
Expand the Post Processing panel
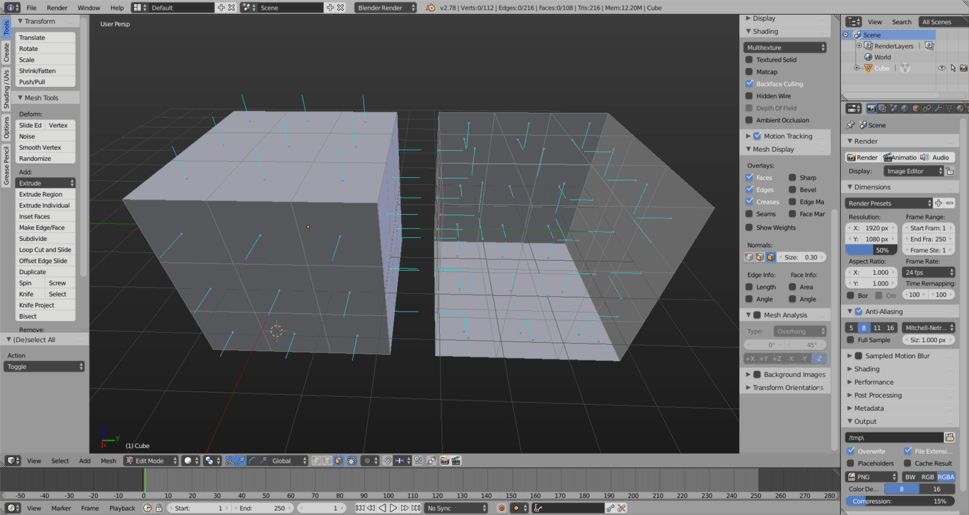[x=877, y=395]
